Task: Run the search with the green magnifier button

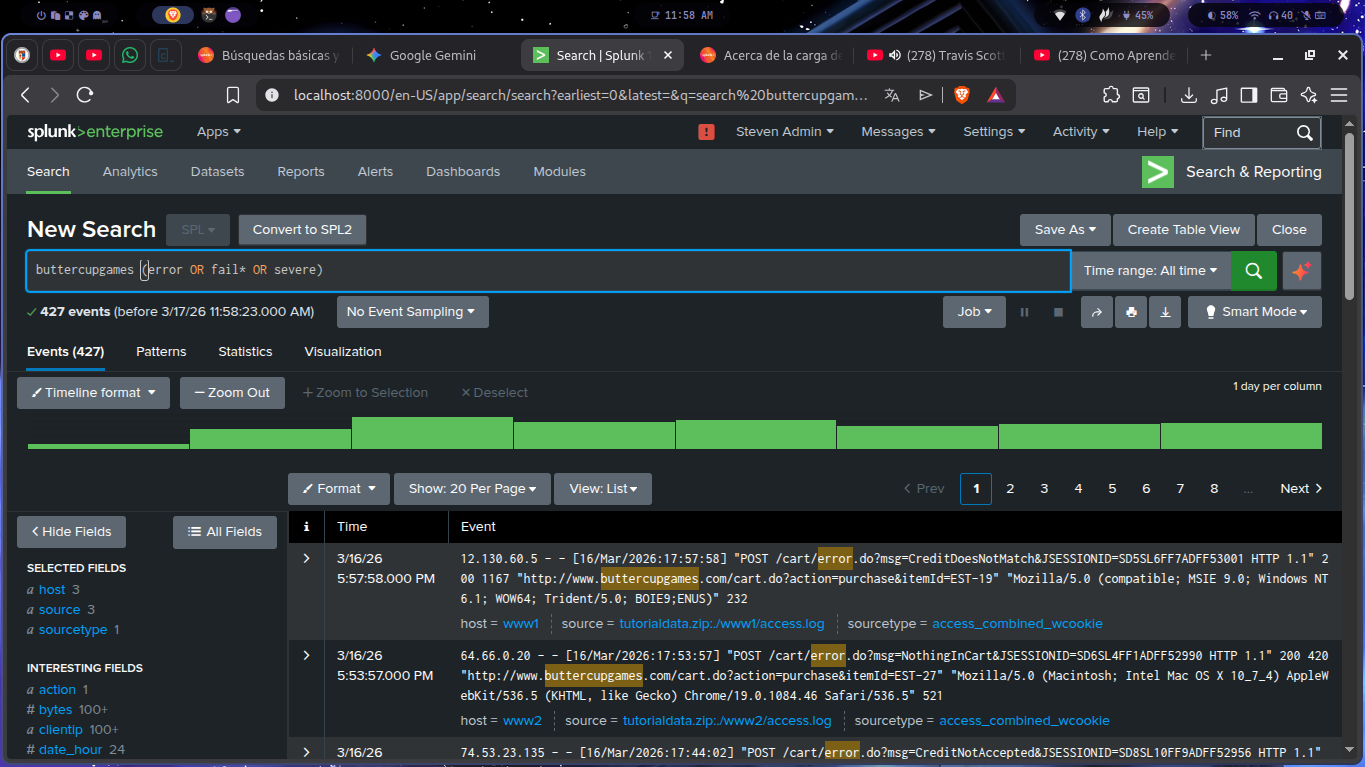Action: click(1253, 271)
